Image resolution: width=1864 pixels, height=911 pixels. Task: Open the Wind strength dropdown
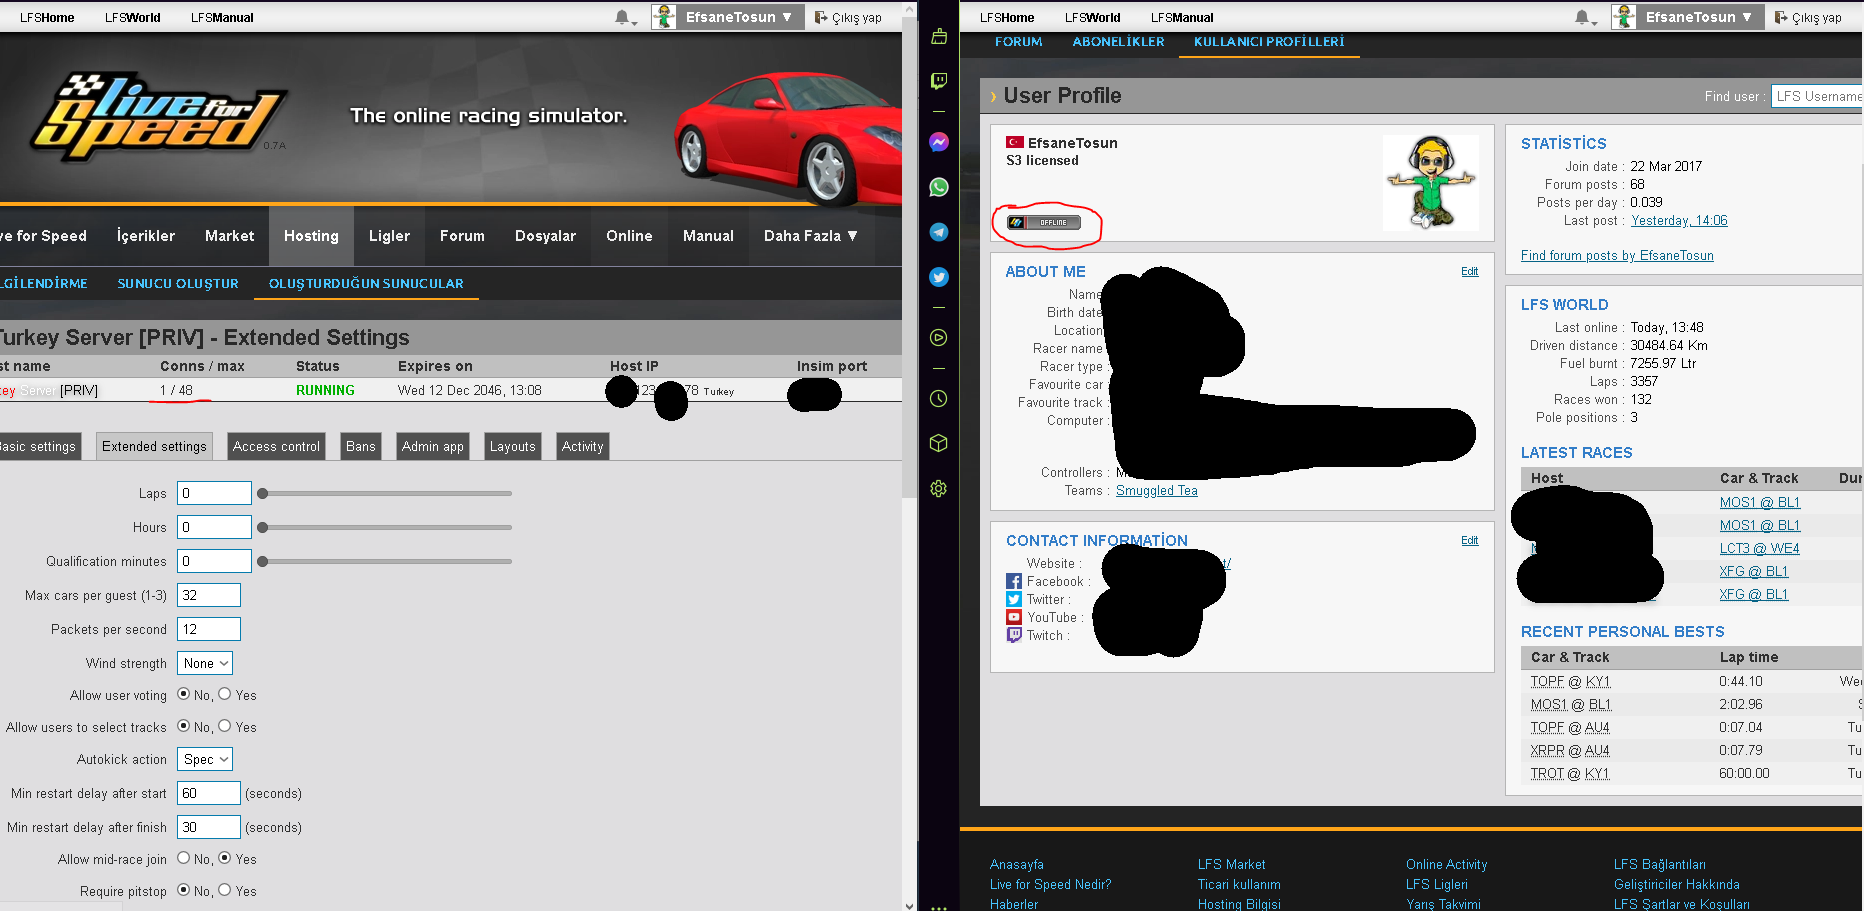[205, 663]
